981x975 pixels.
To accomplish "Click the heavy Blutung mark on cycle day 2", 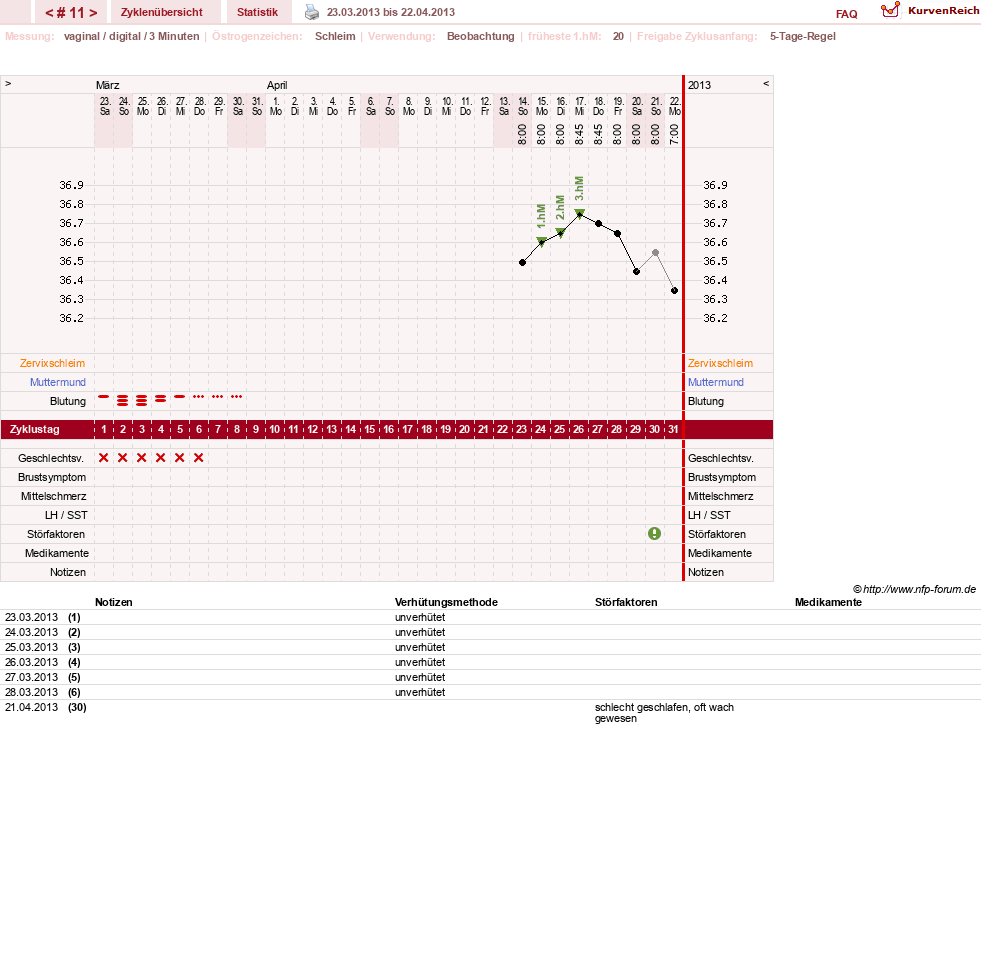I will 123,401.
